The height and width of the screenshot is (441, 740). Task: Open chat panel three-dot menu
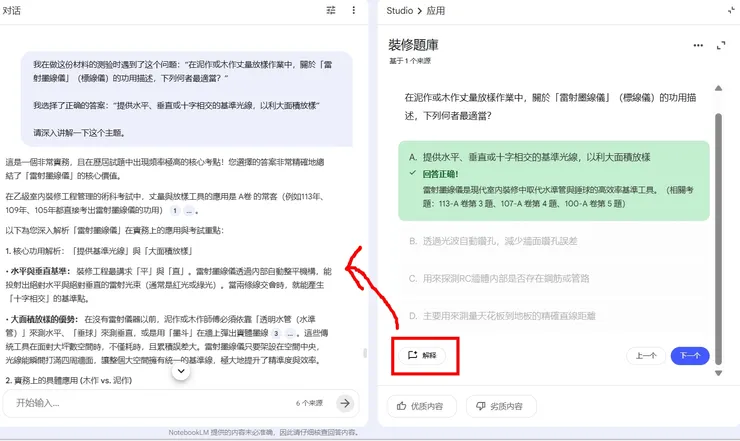click(x=353, y=10)
